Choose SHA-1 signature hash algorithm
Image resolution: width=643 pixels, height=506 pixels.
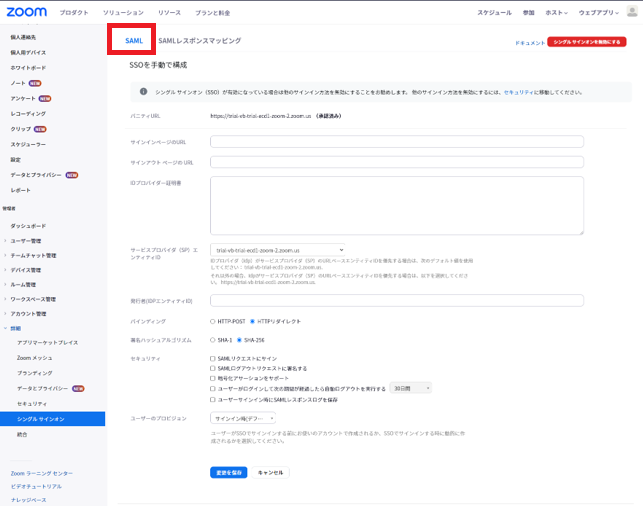213,339
